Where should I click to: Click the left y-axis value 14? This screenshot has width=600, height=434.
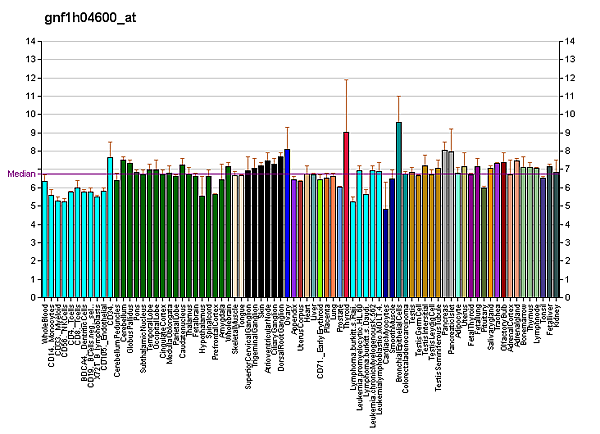[32, 41]
